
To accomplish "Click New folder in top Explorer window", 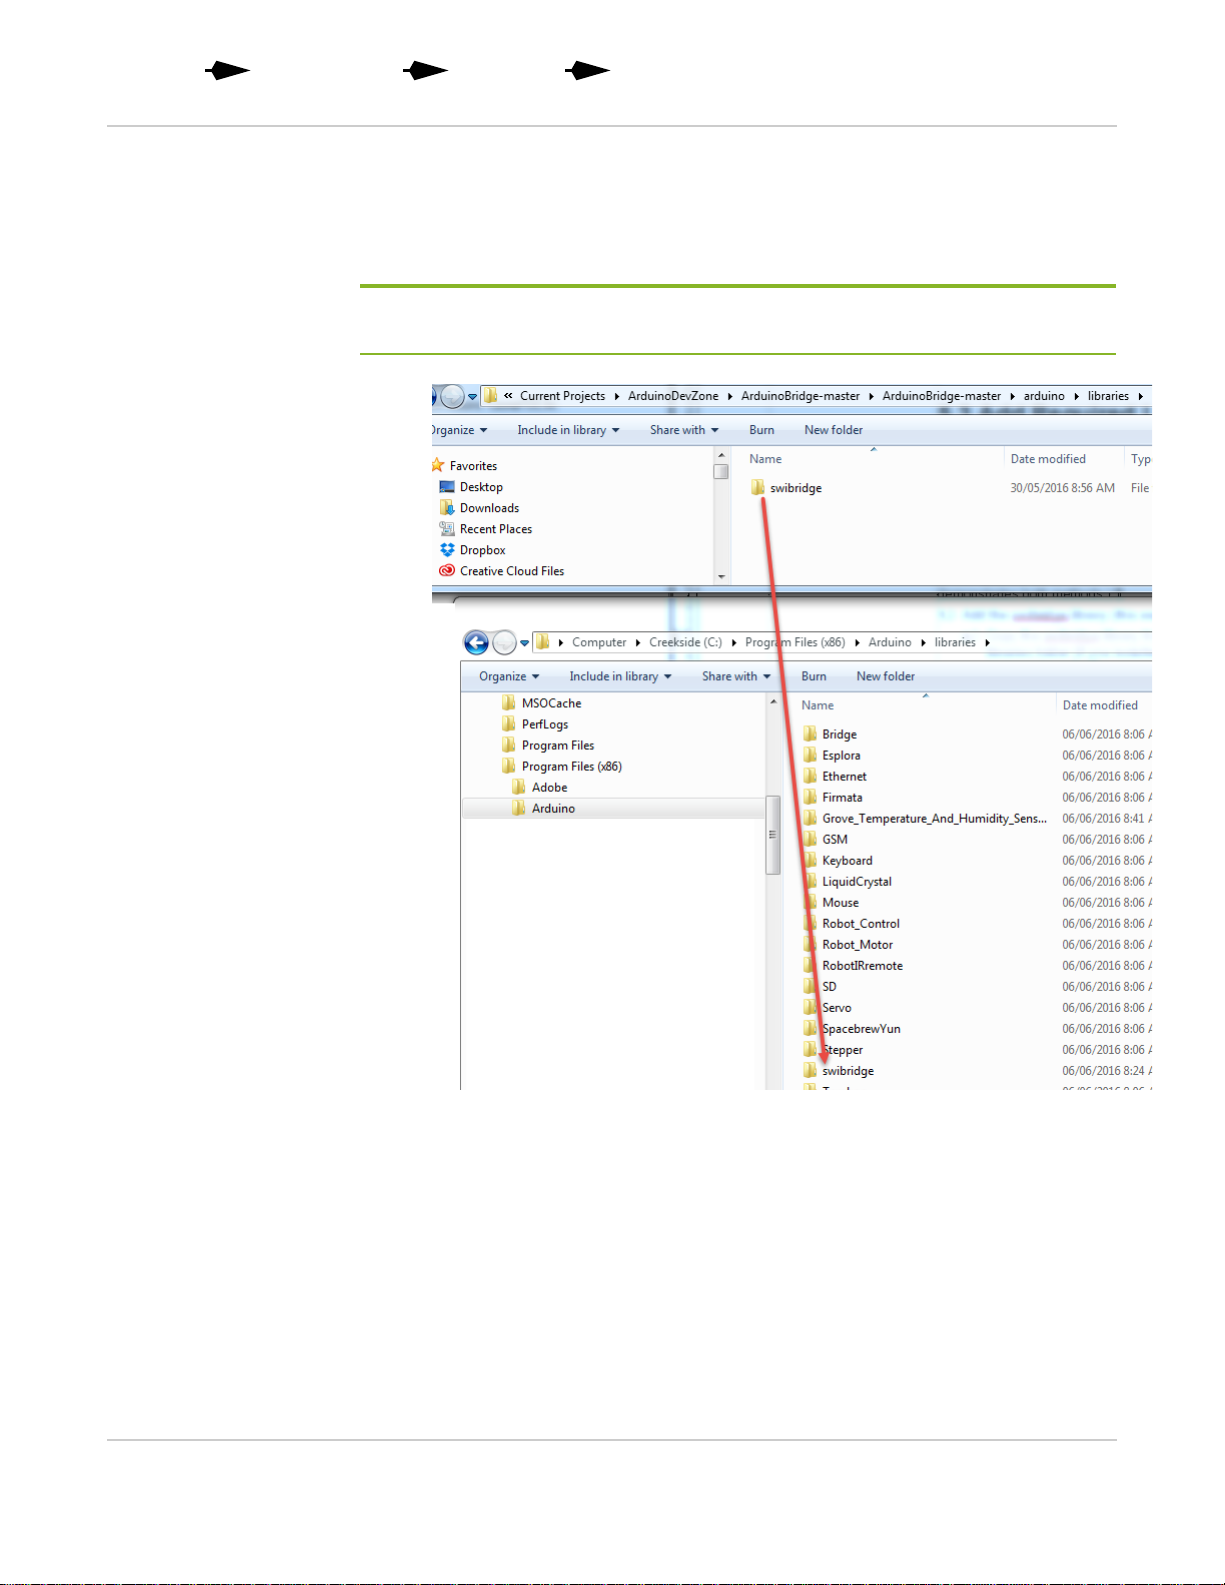I will (833, 430).
